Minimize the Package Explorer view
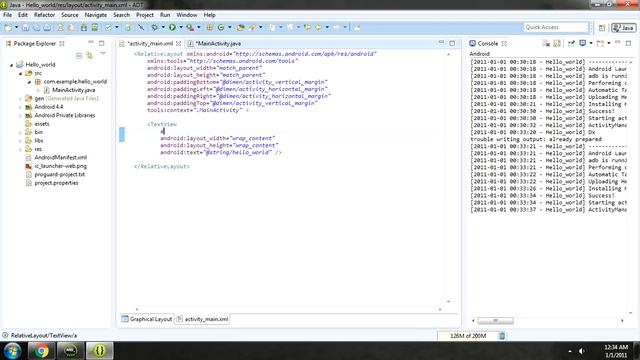 pyautogui.click(x=91, y=42)
